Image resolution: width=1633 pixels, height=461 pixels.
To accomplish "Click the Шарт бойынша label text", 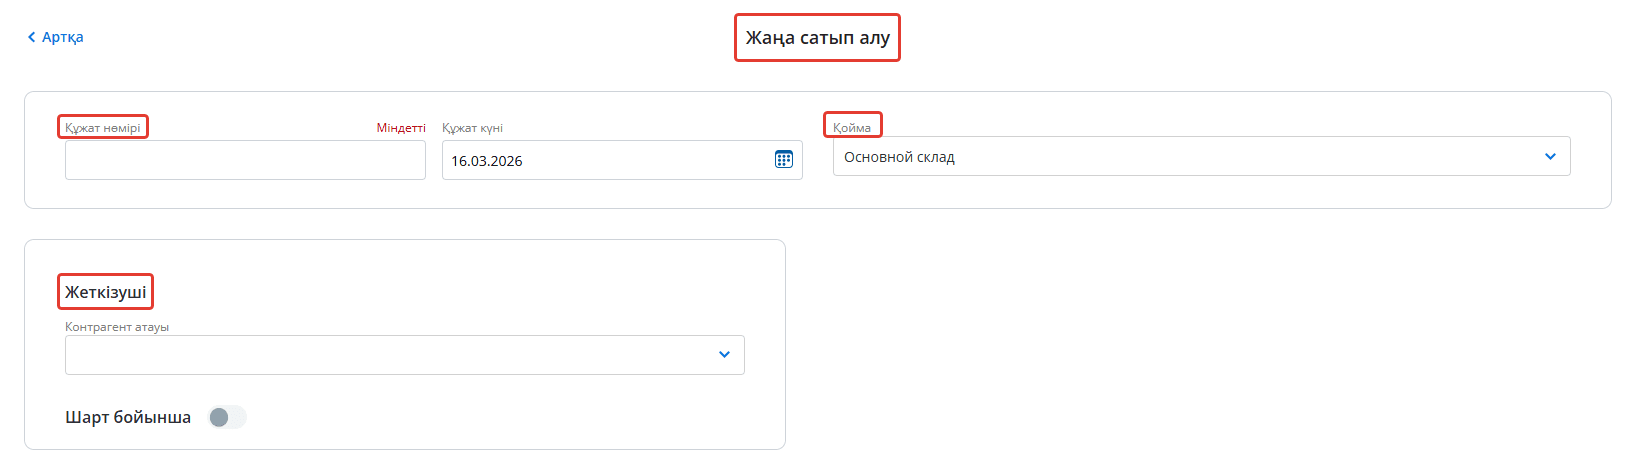I will click(x=128, y=417).
